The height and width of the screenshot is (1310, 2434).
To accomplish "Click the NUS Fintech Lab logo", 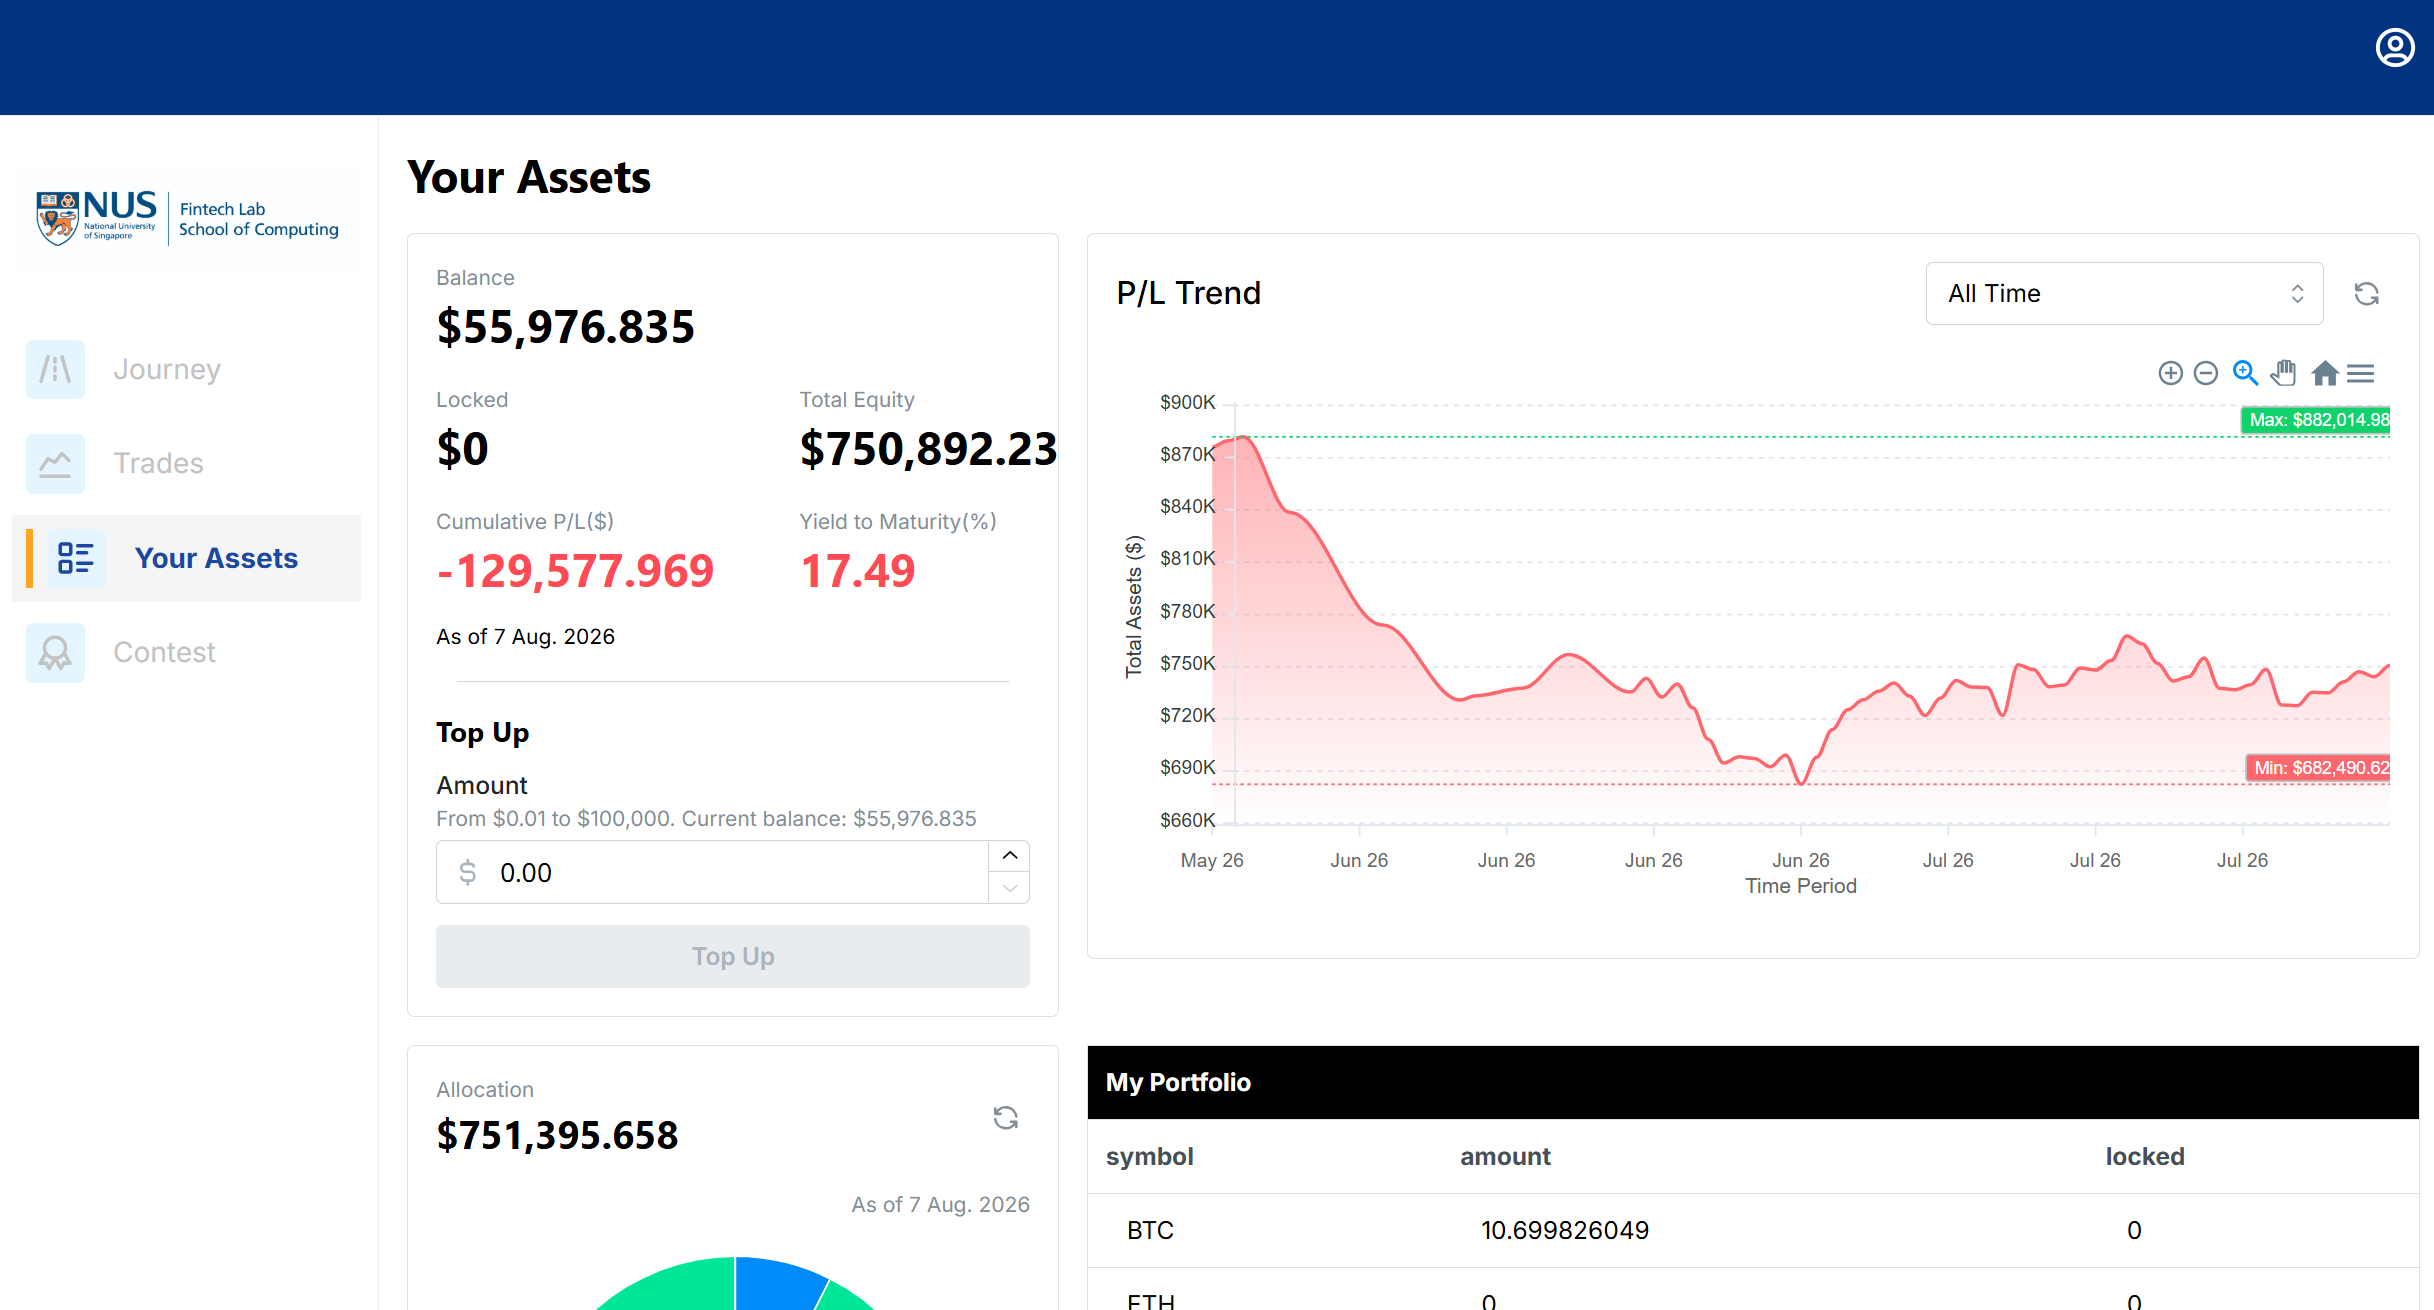I will [188, 217].
